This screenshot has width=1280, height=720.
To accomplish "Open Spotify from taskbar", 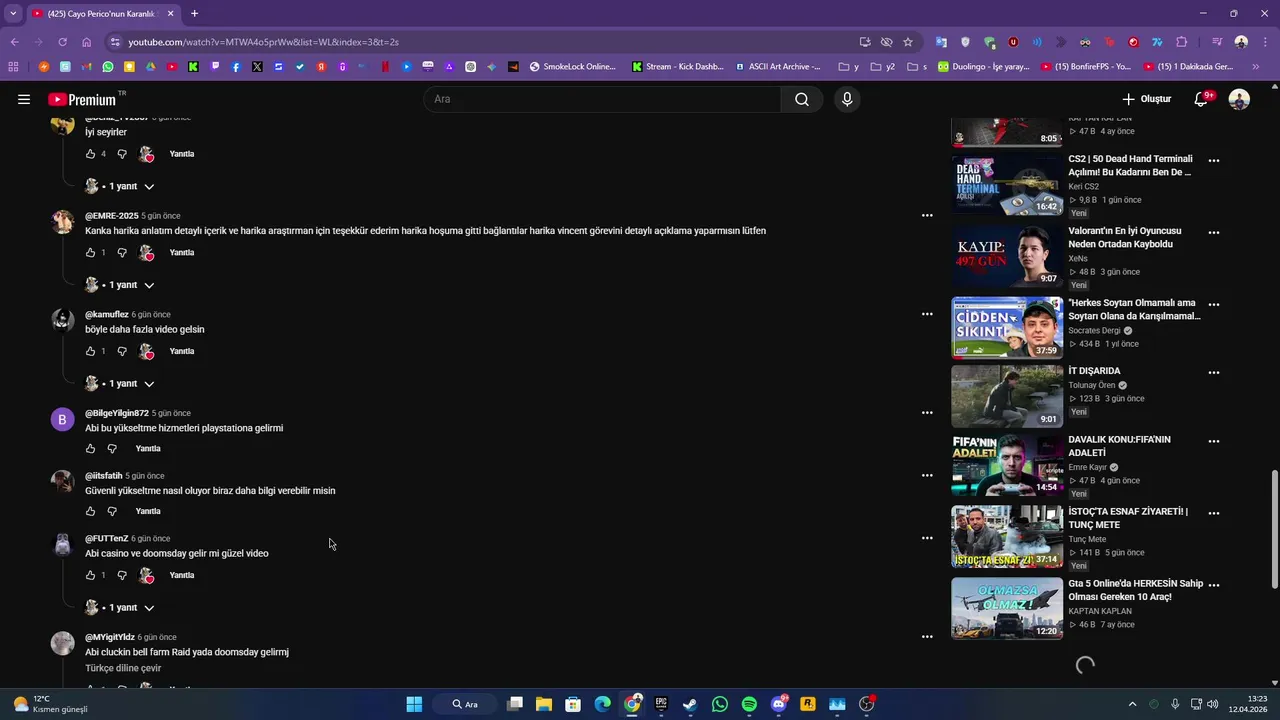I will [749, 704].
